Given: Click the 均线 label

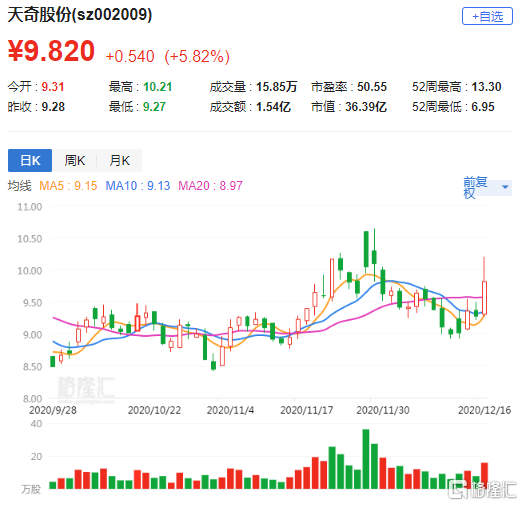Looking at the screenshot, I should (x=20, y=185).
